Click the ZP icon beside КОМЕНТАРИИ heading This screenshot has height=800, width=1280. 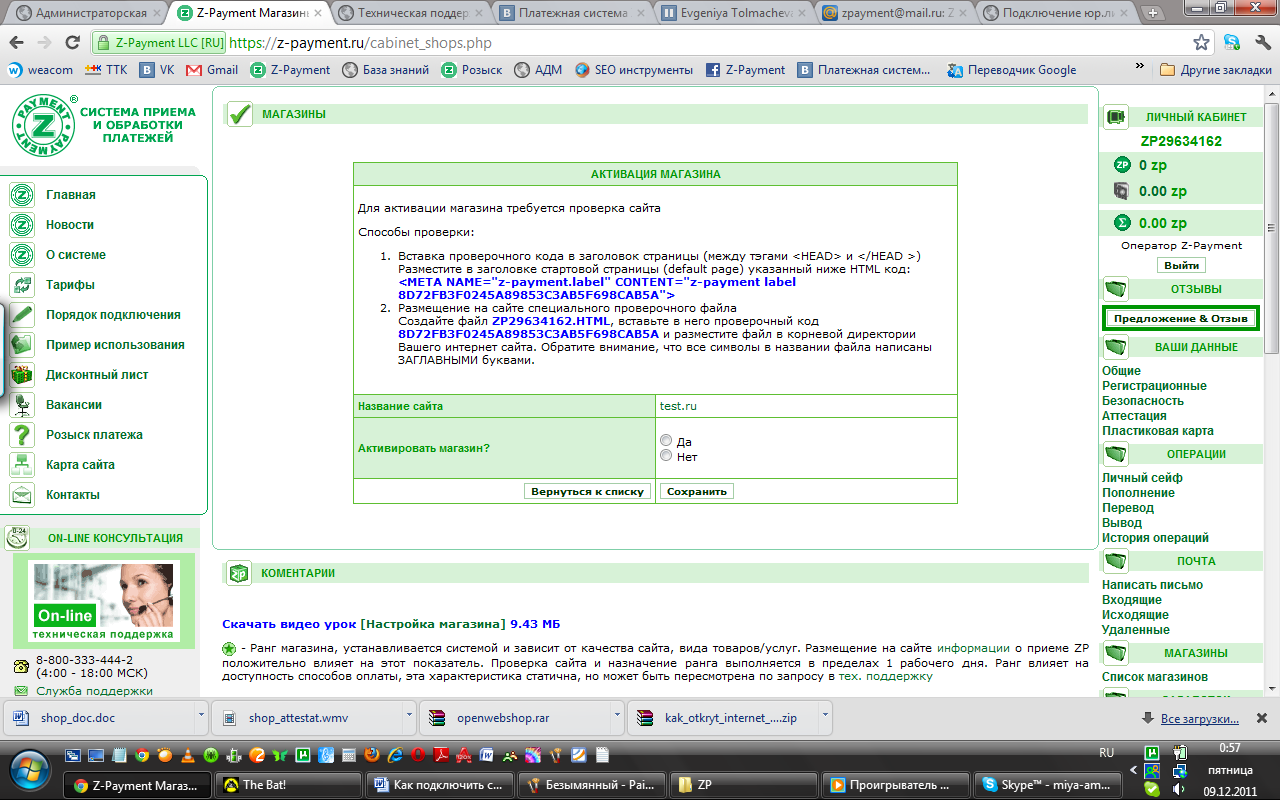[238, 574]
